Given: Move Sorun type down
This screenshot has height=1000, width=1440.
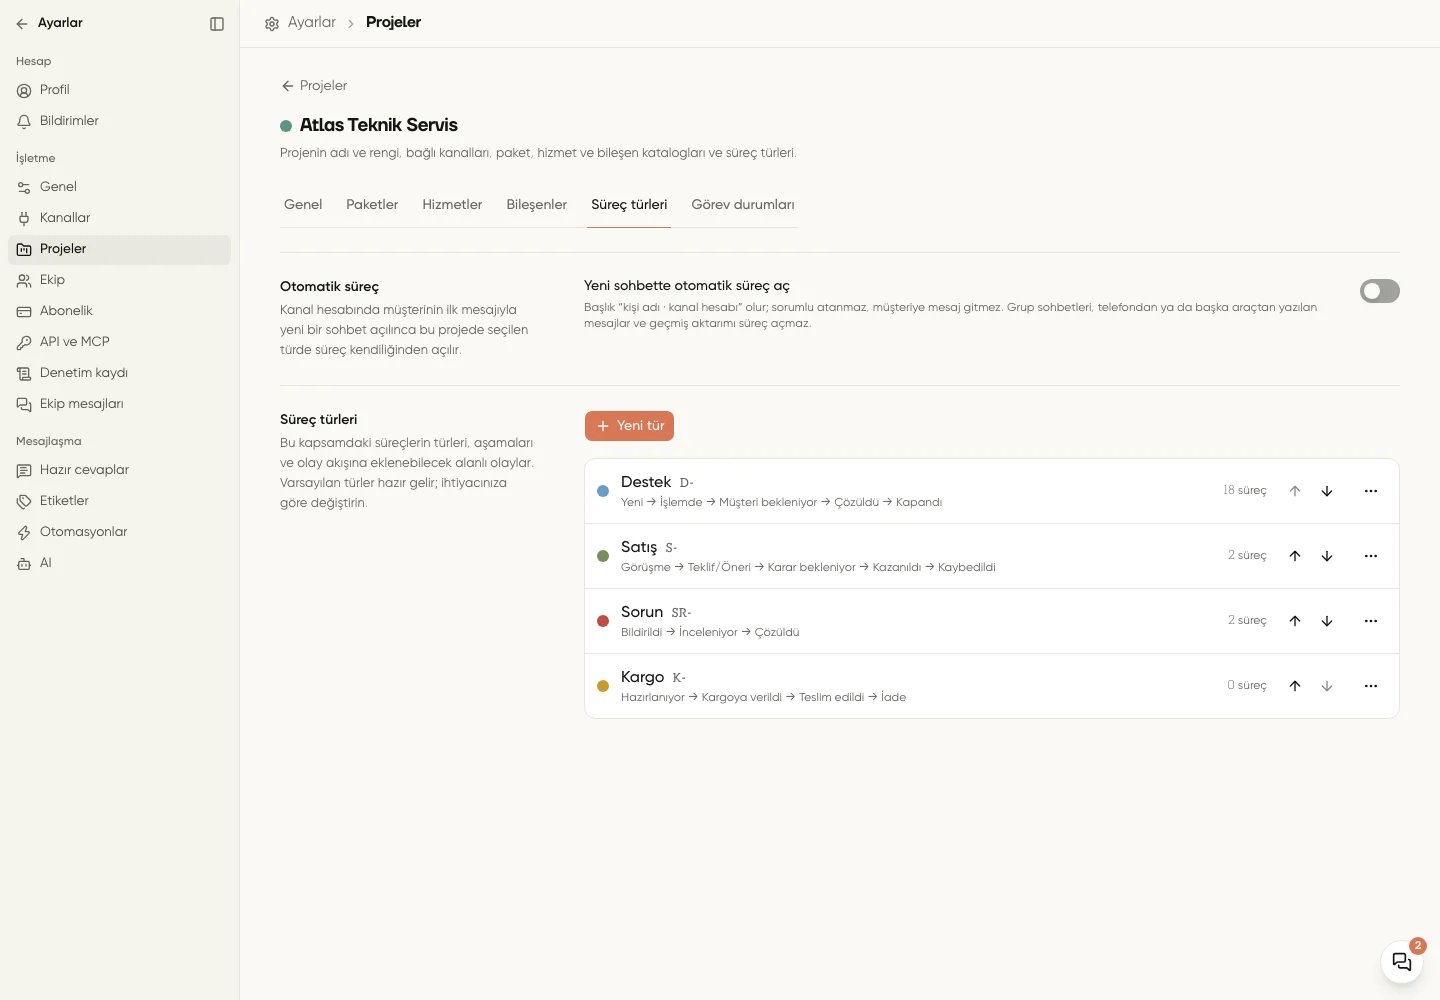Looking at the screenshot, I should point(1327,621).
